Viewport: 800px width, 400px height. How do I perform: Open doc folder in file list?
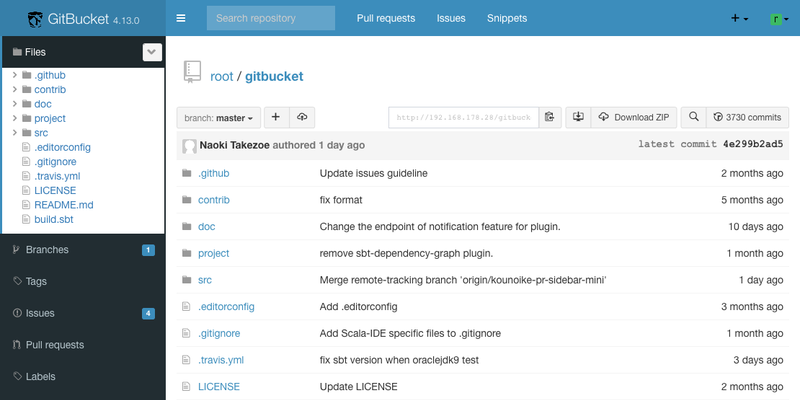click(207, 227)
